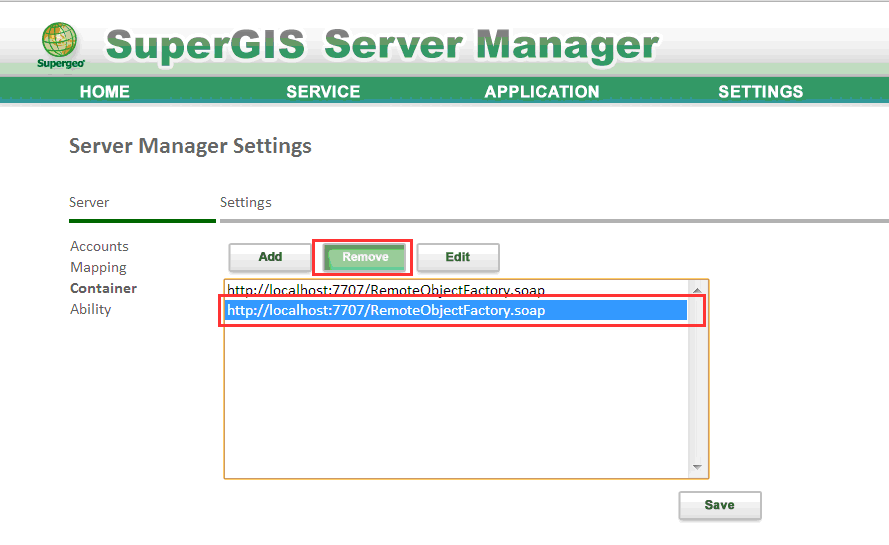Open the SETTINGS menu
Viewport: 889px width, 545px height.
pyautogui.click(x=760, y=91)
